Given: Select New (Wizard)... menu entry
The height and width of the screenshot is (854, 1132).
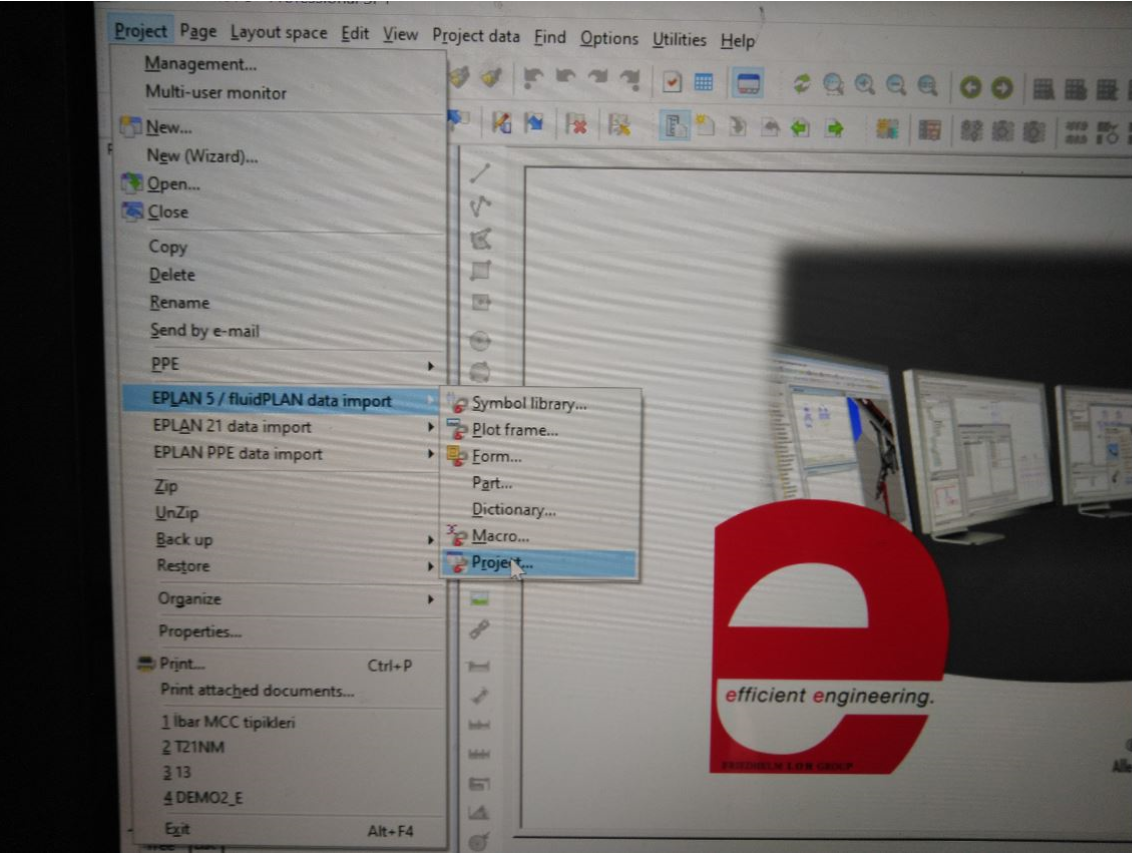Looking at the screenshot, I should pos(202,156).
